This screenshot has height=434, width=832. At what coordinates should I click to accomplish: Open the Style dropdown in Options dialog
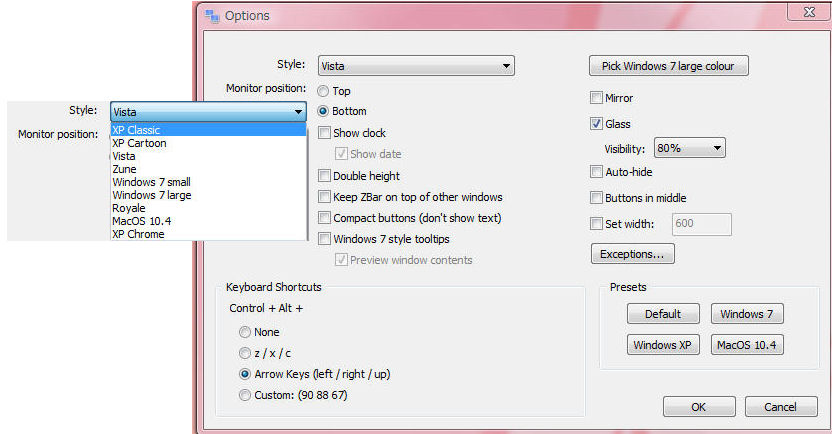click(416, 66)
